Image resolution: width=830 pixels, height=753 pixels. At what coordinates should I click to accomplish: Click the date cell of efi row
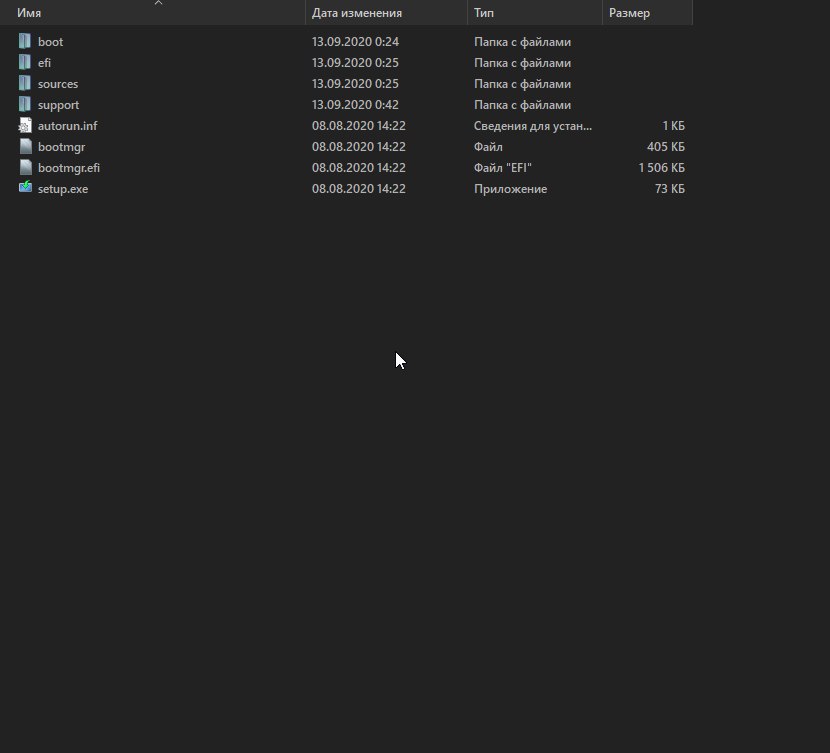(x=355, y=63)
